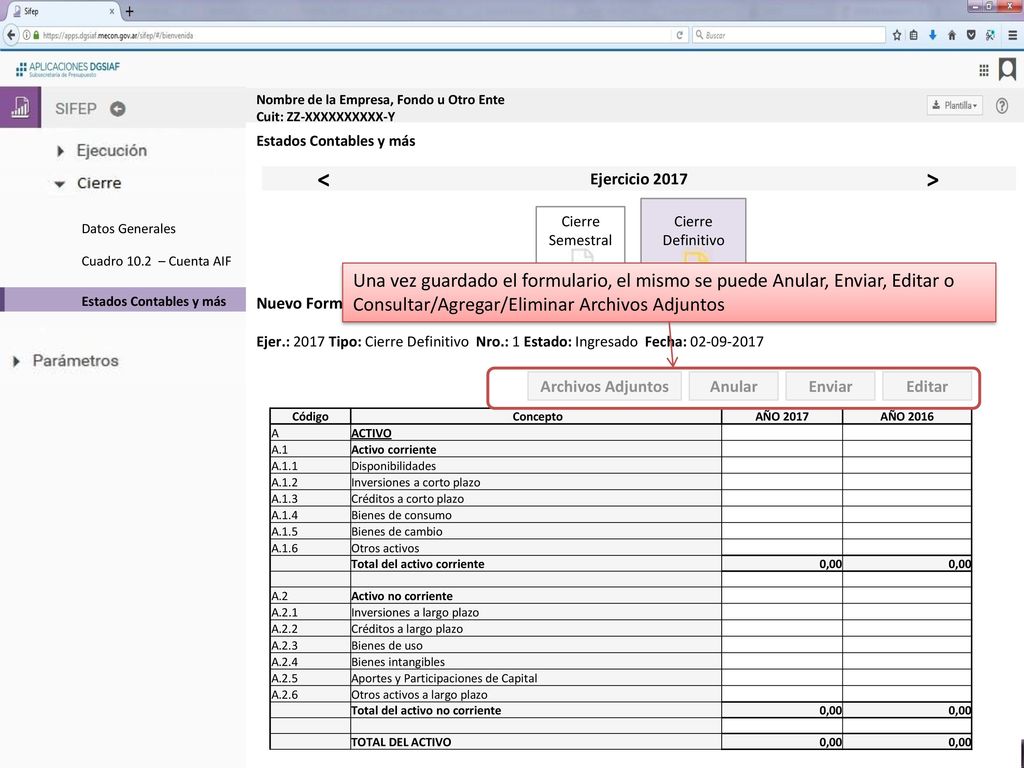Click the padlock site security icon

tap(37, 35)
